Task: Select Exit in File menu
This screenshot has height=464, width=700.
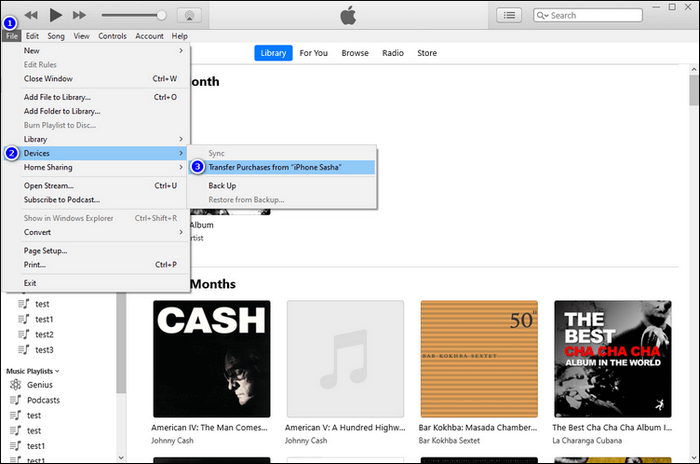Action: [97, 283]
